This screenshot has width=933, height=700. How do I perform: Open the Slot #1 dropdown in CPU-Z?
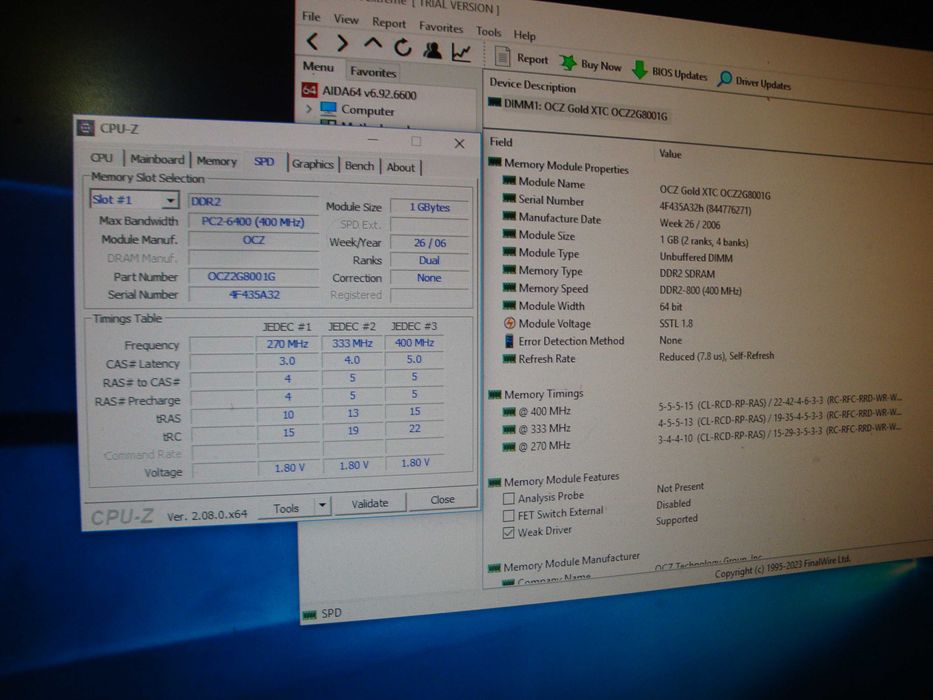134,199
